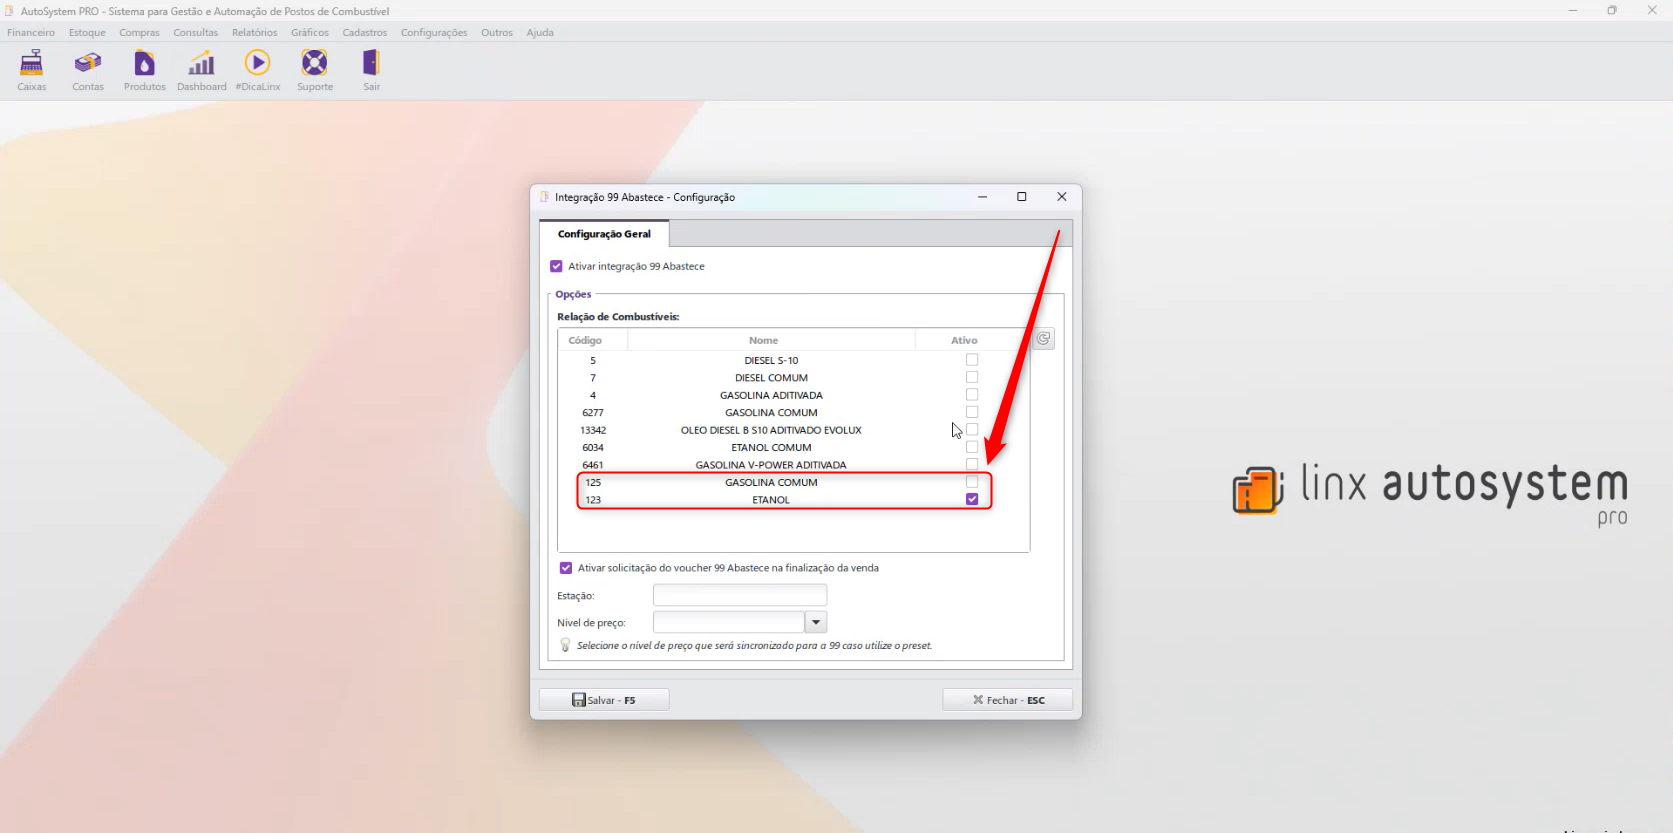
Task: Select the DIESEL S-10 row name
Action: click(x=771, y=360)
